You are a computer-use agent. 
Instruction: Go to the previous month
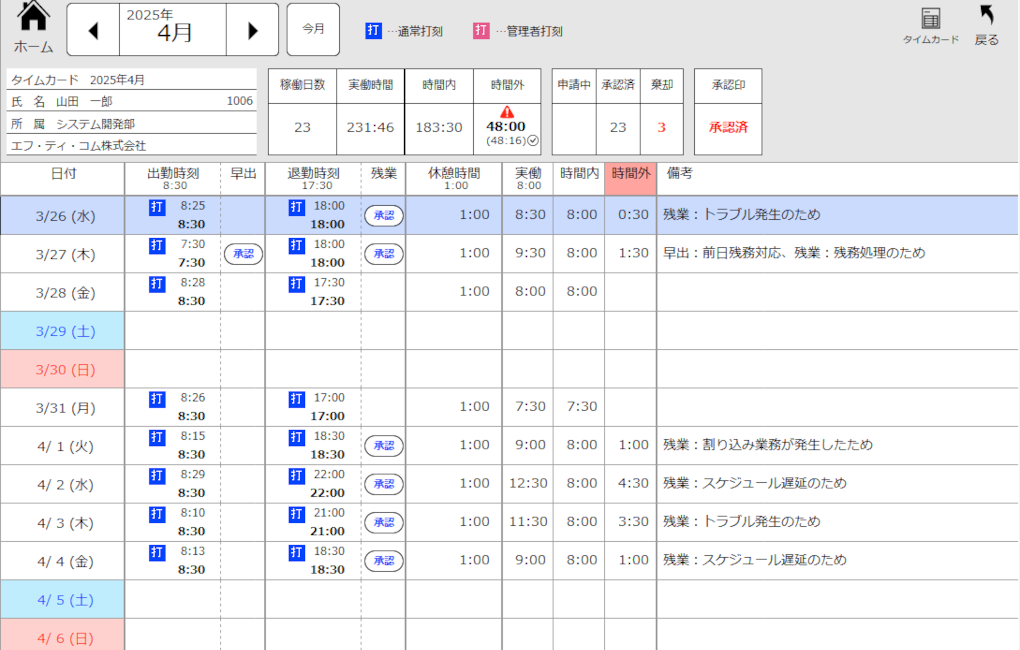(x=93, y=30)
